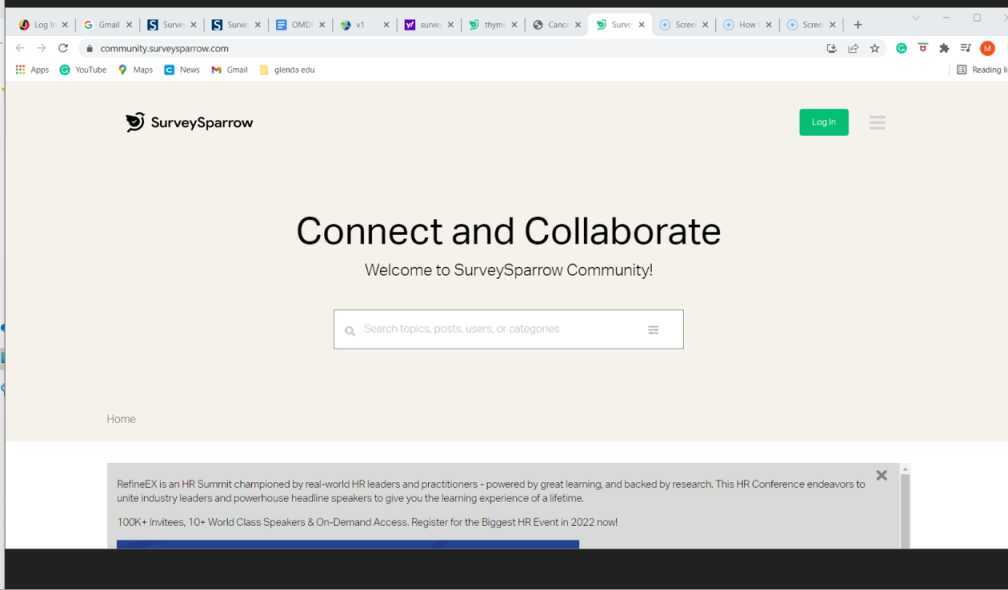Open the hamburger menu beside Log In
1008x590 pixels.
(x=877, y=122)
